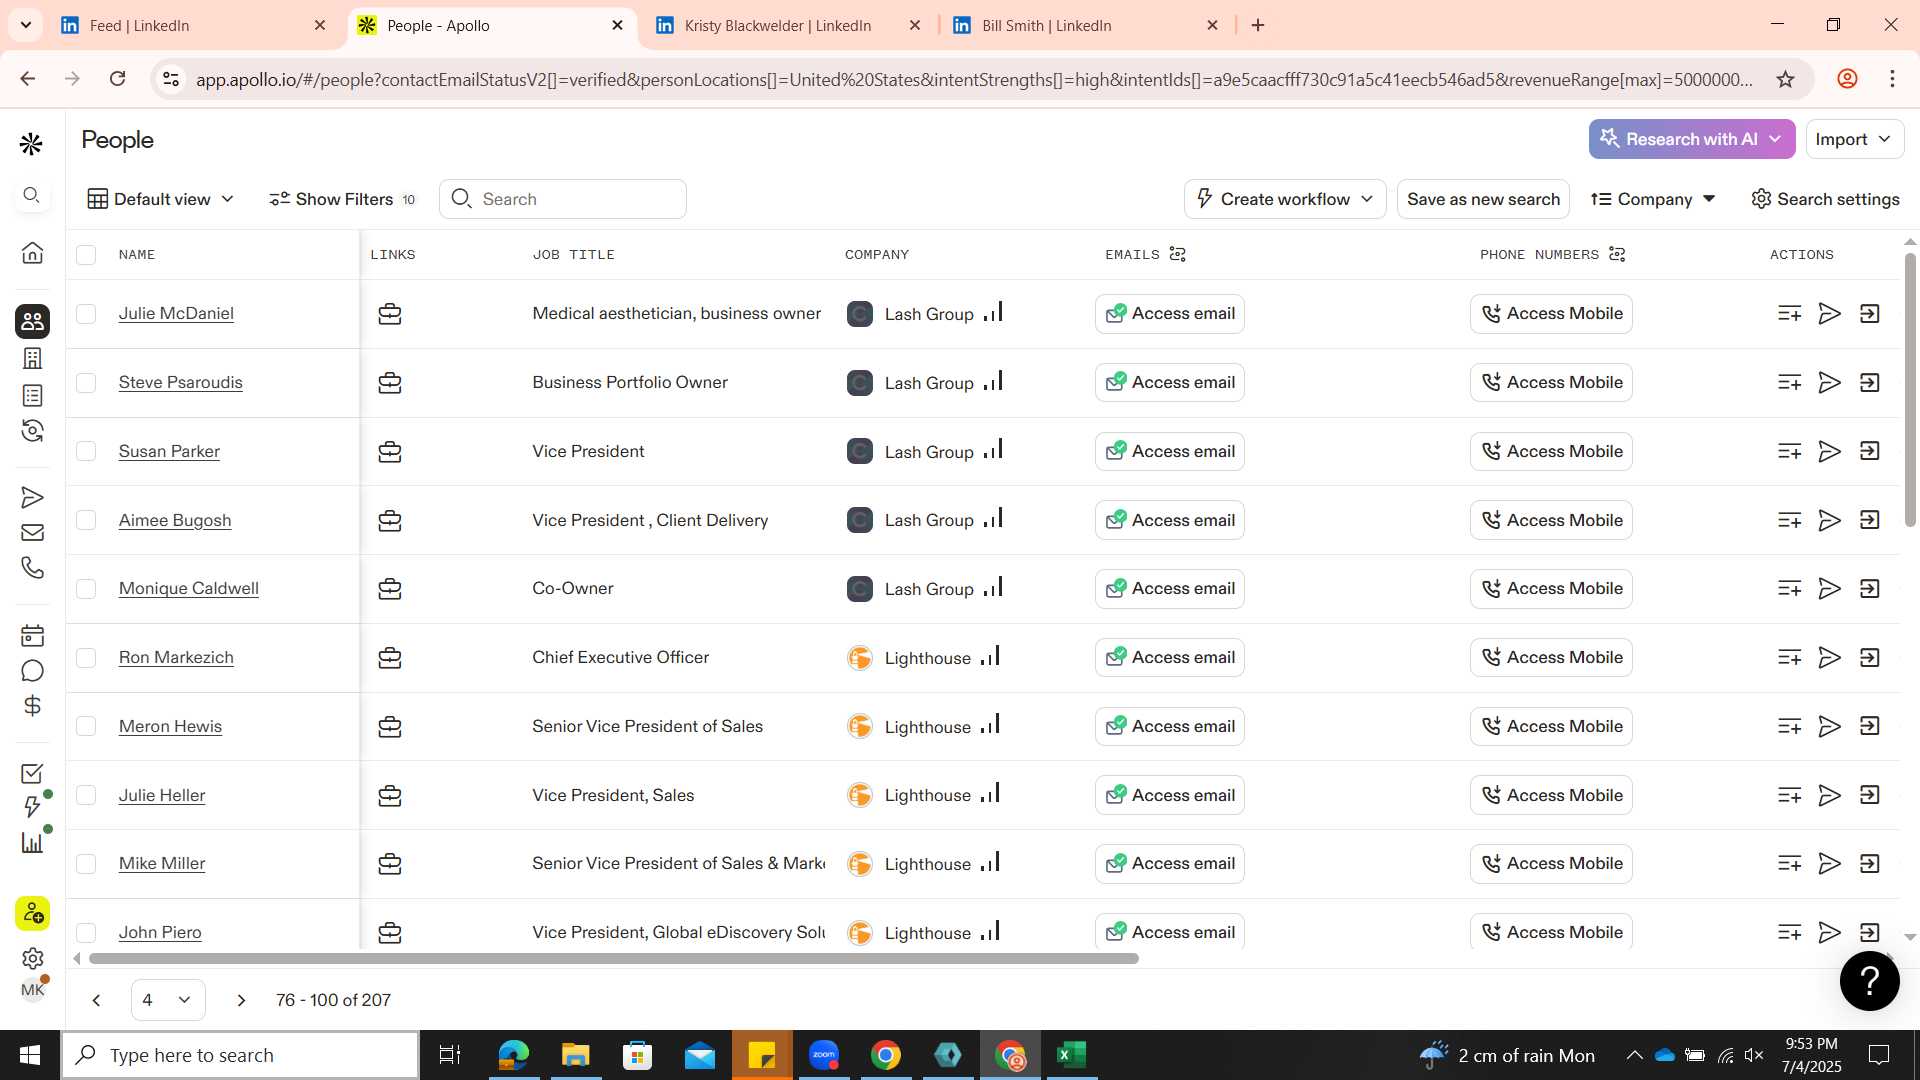Open Excel from the Windows taskbar
1920x1080 pixels.
(1071, 1055)
